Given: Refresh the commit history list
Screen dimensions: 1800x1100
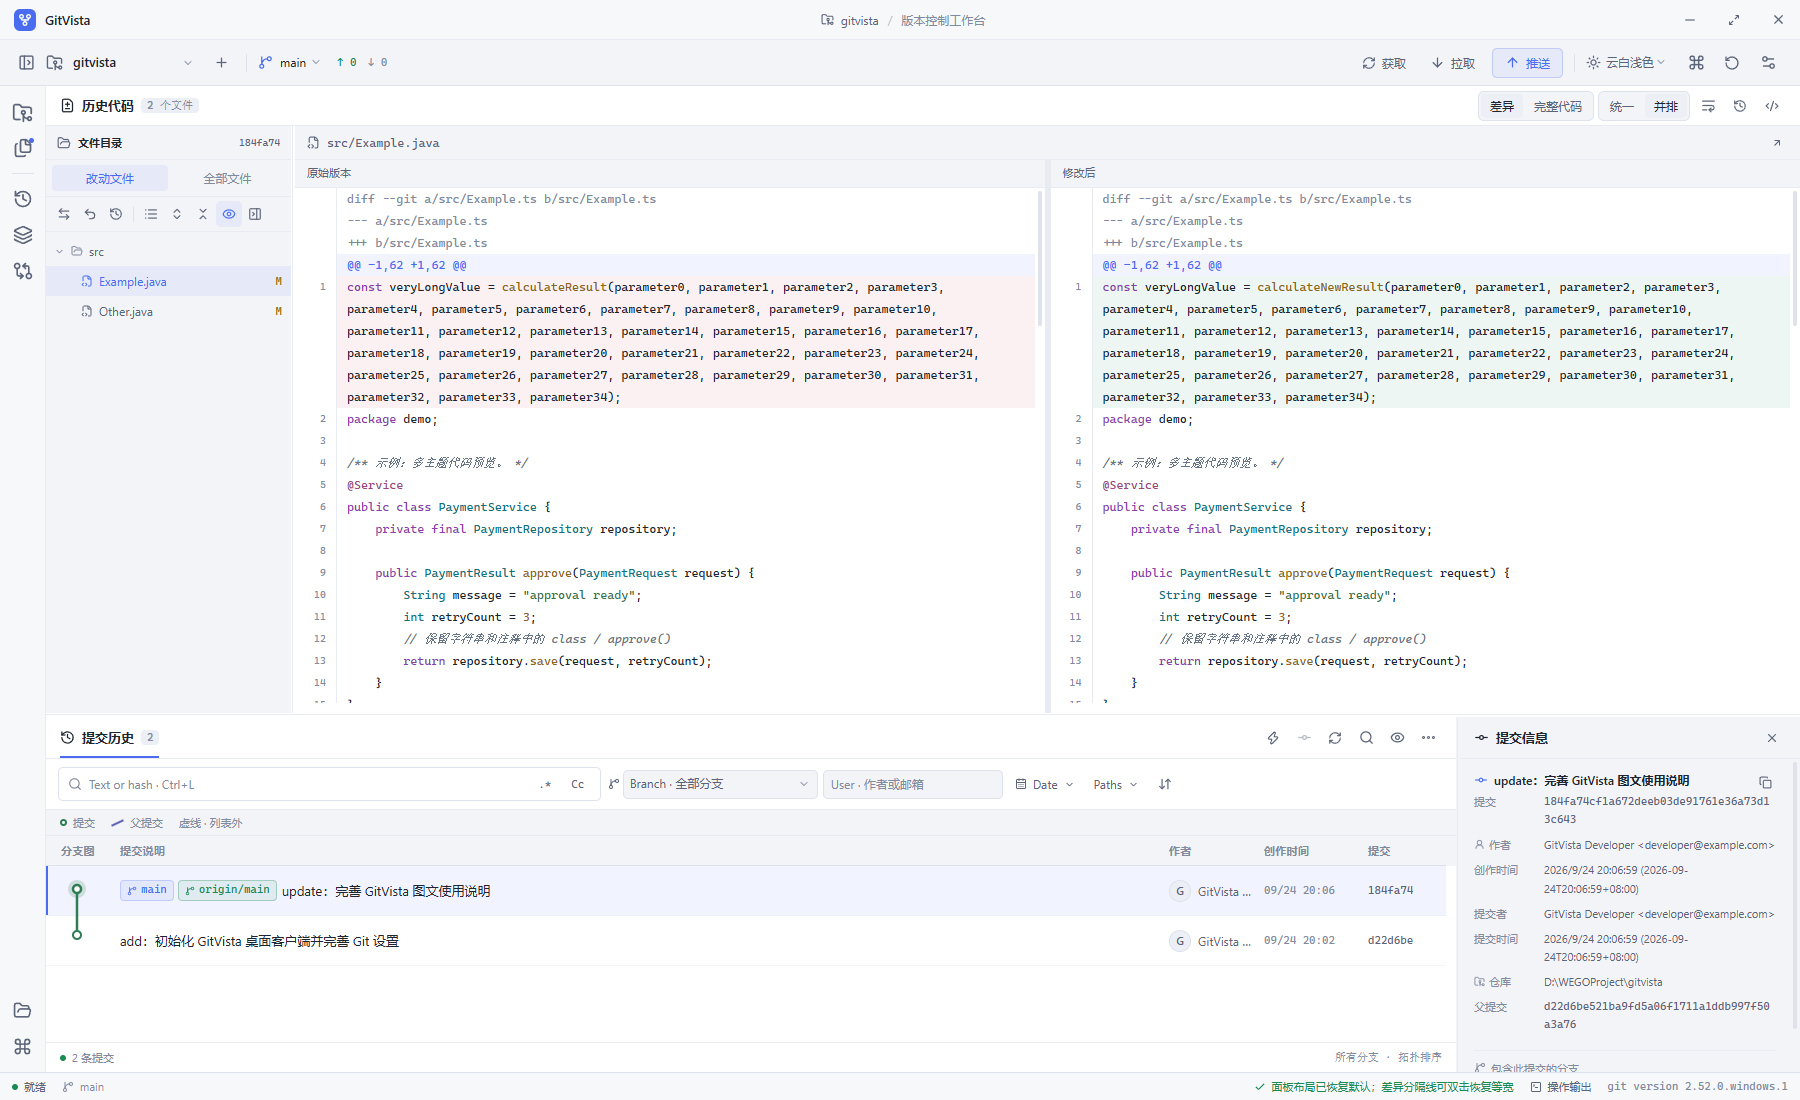Looking at the screenshot, I should click(x=1335, y=738).
